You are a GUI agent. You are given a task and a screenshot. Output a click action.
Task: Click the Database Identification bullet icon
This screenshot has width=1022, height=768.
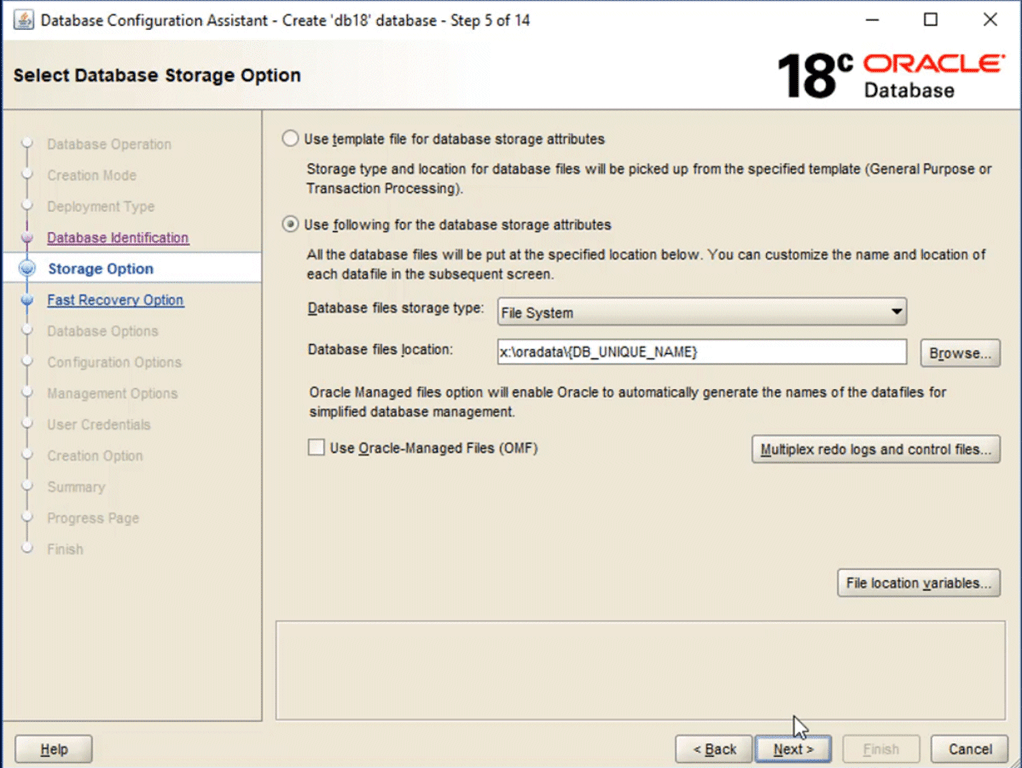pyautogui.click(x=27, y=237)
